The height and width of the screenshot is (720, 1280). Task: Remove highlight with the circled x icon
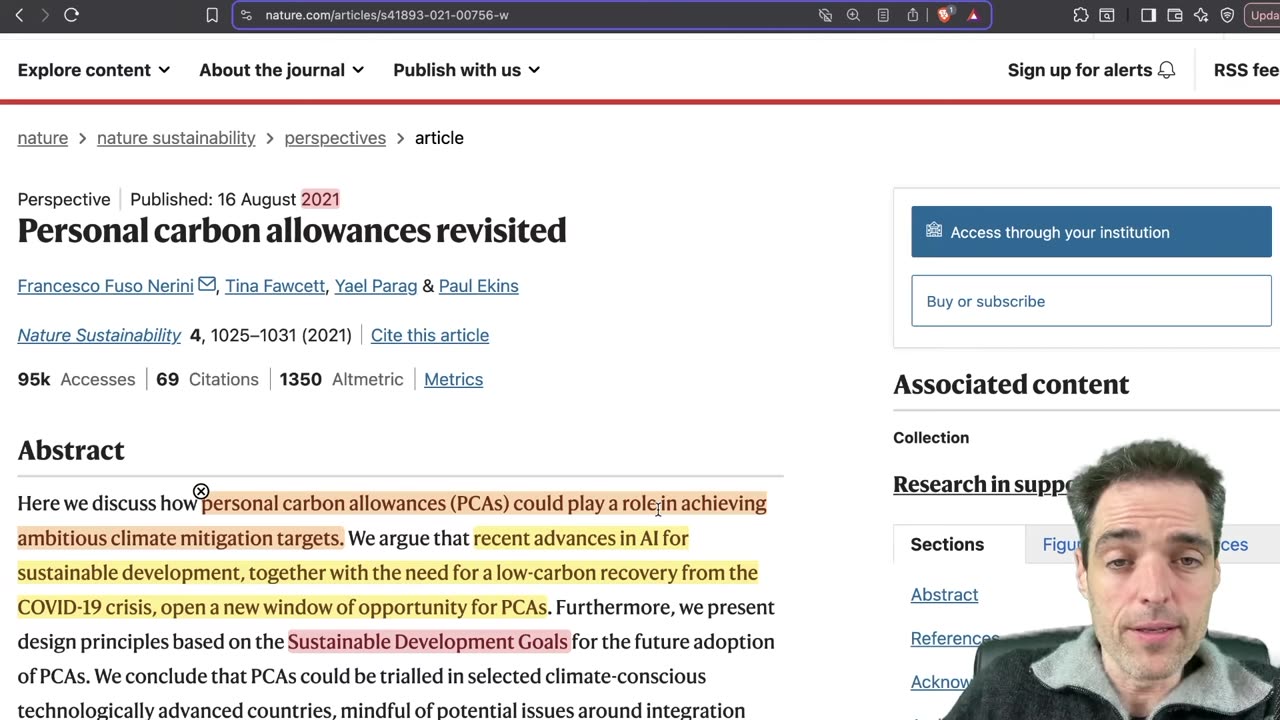point(201,491)
